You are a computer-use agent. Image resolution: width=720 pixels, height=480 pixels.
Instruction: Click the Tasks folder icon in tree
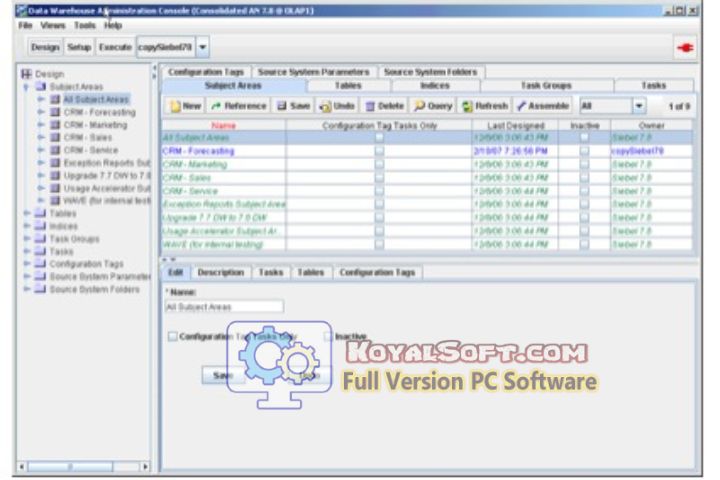click(40, 251)
